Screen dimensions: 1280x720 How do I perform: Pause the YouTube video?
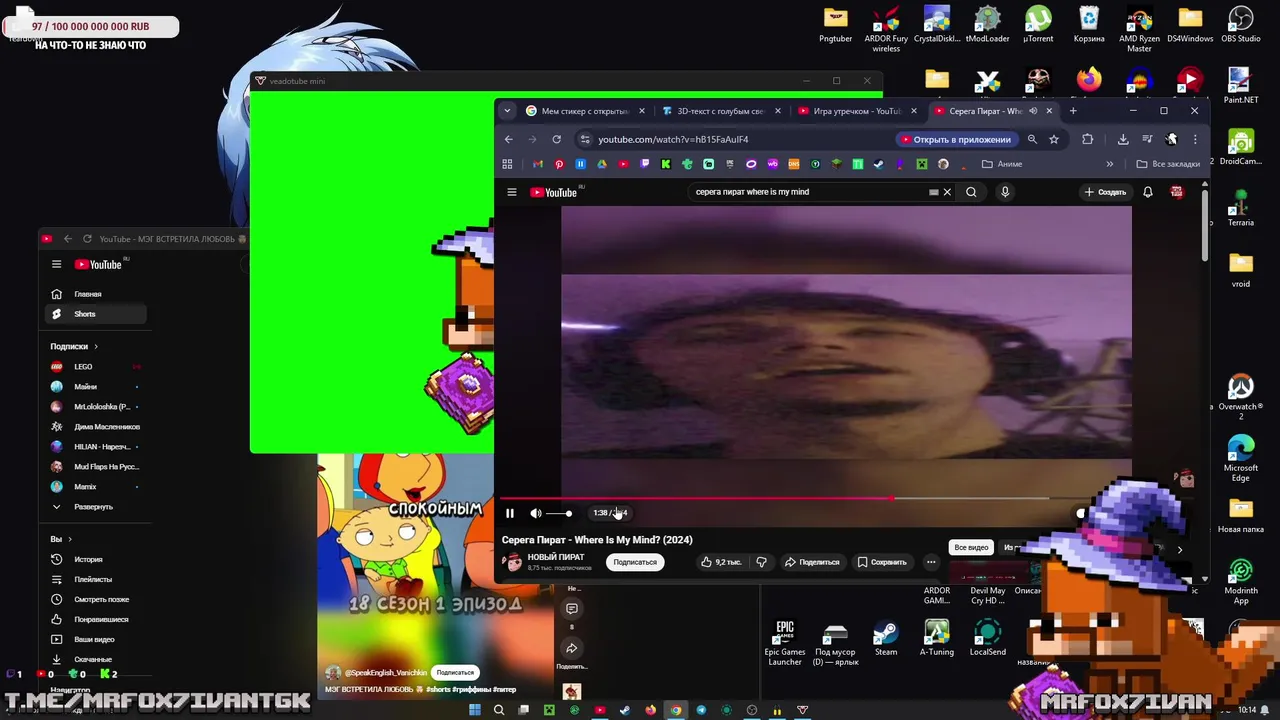pyautogui.click(x=510, y=513)
